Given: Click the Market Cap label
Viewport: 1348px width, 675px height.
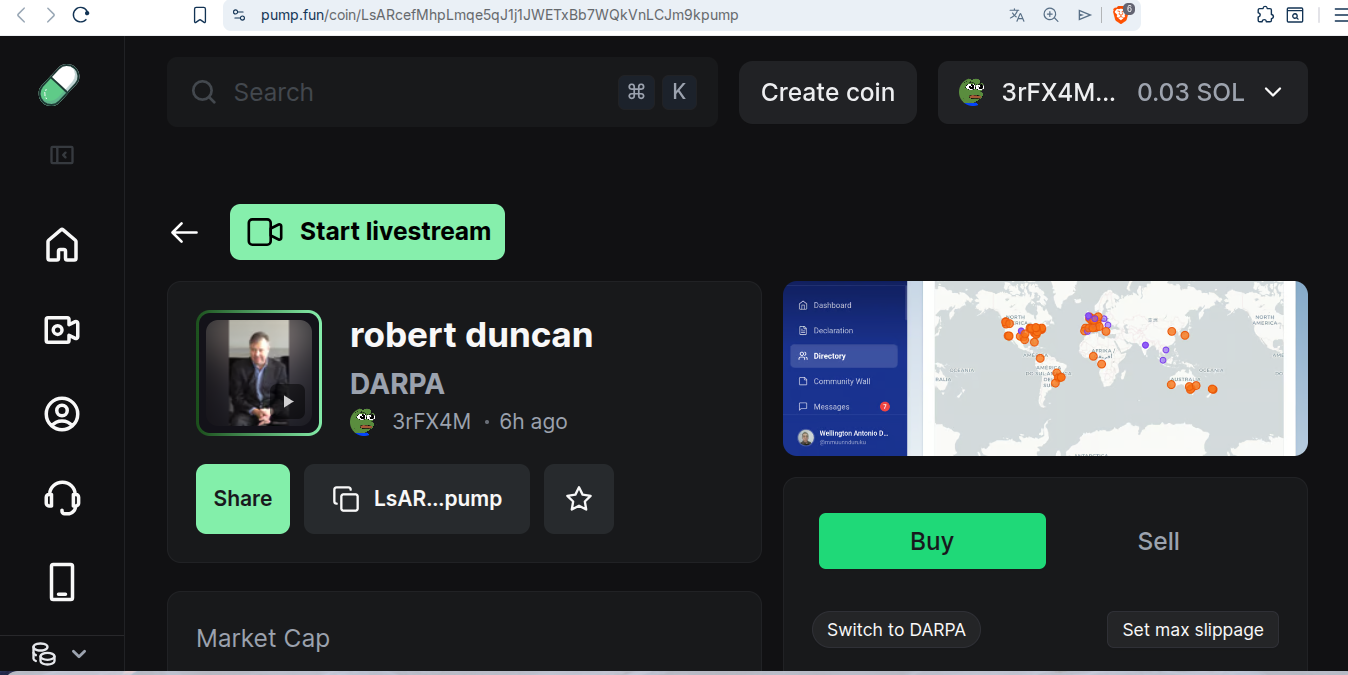Looking at the screenshot, I should 263,638.
